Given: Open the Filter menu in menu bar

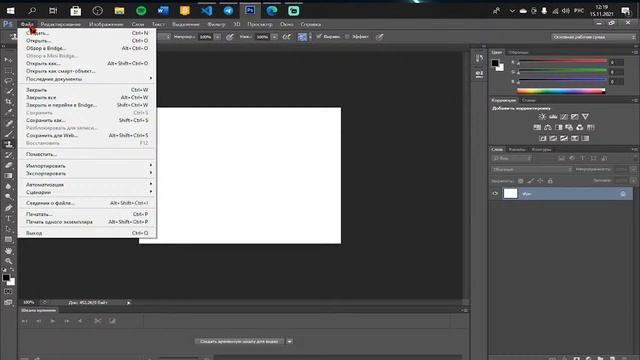Looking at the screenshot, I should [x=216, y=24].
